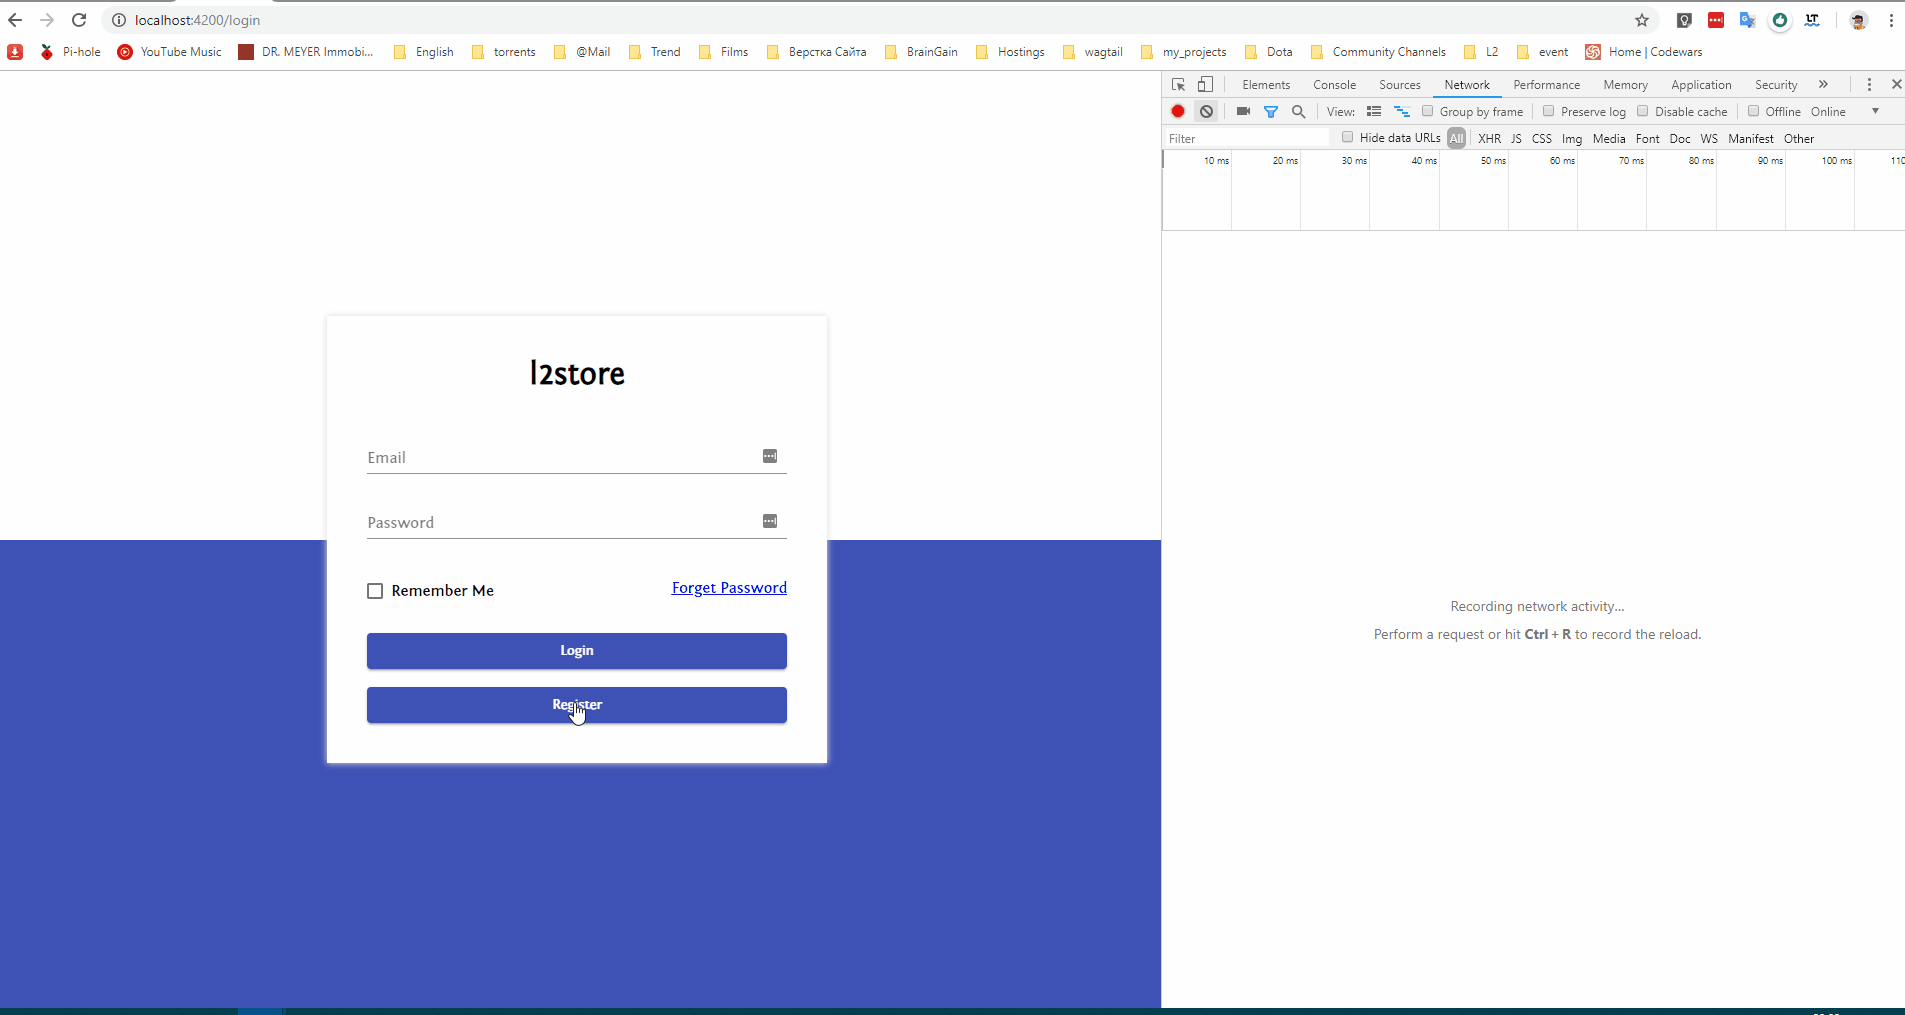Show more DevTools panels via chevron
This screenshot has height=1015, width=1905.
[1824, 85]
